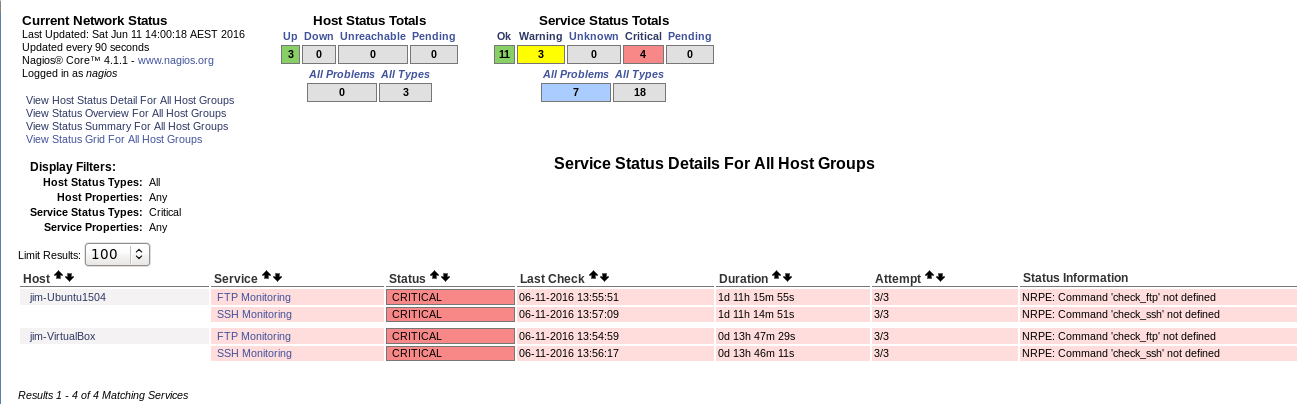View Host Status Detail For All Host Groups
The width and height of the screenshot is (1297, 404).
coord(130,100)
